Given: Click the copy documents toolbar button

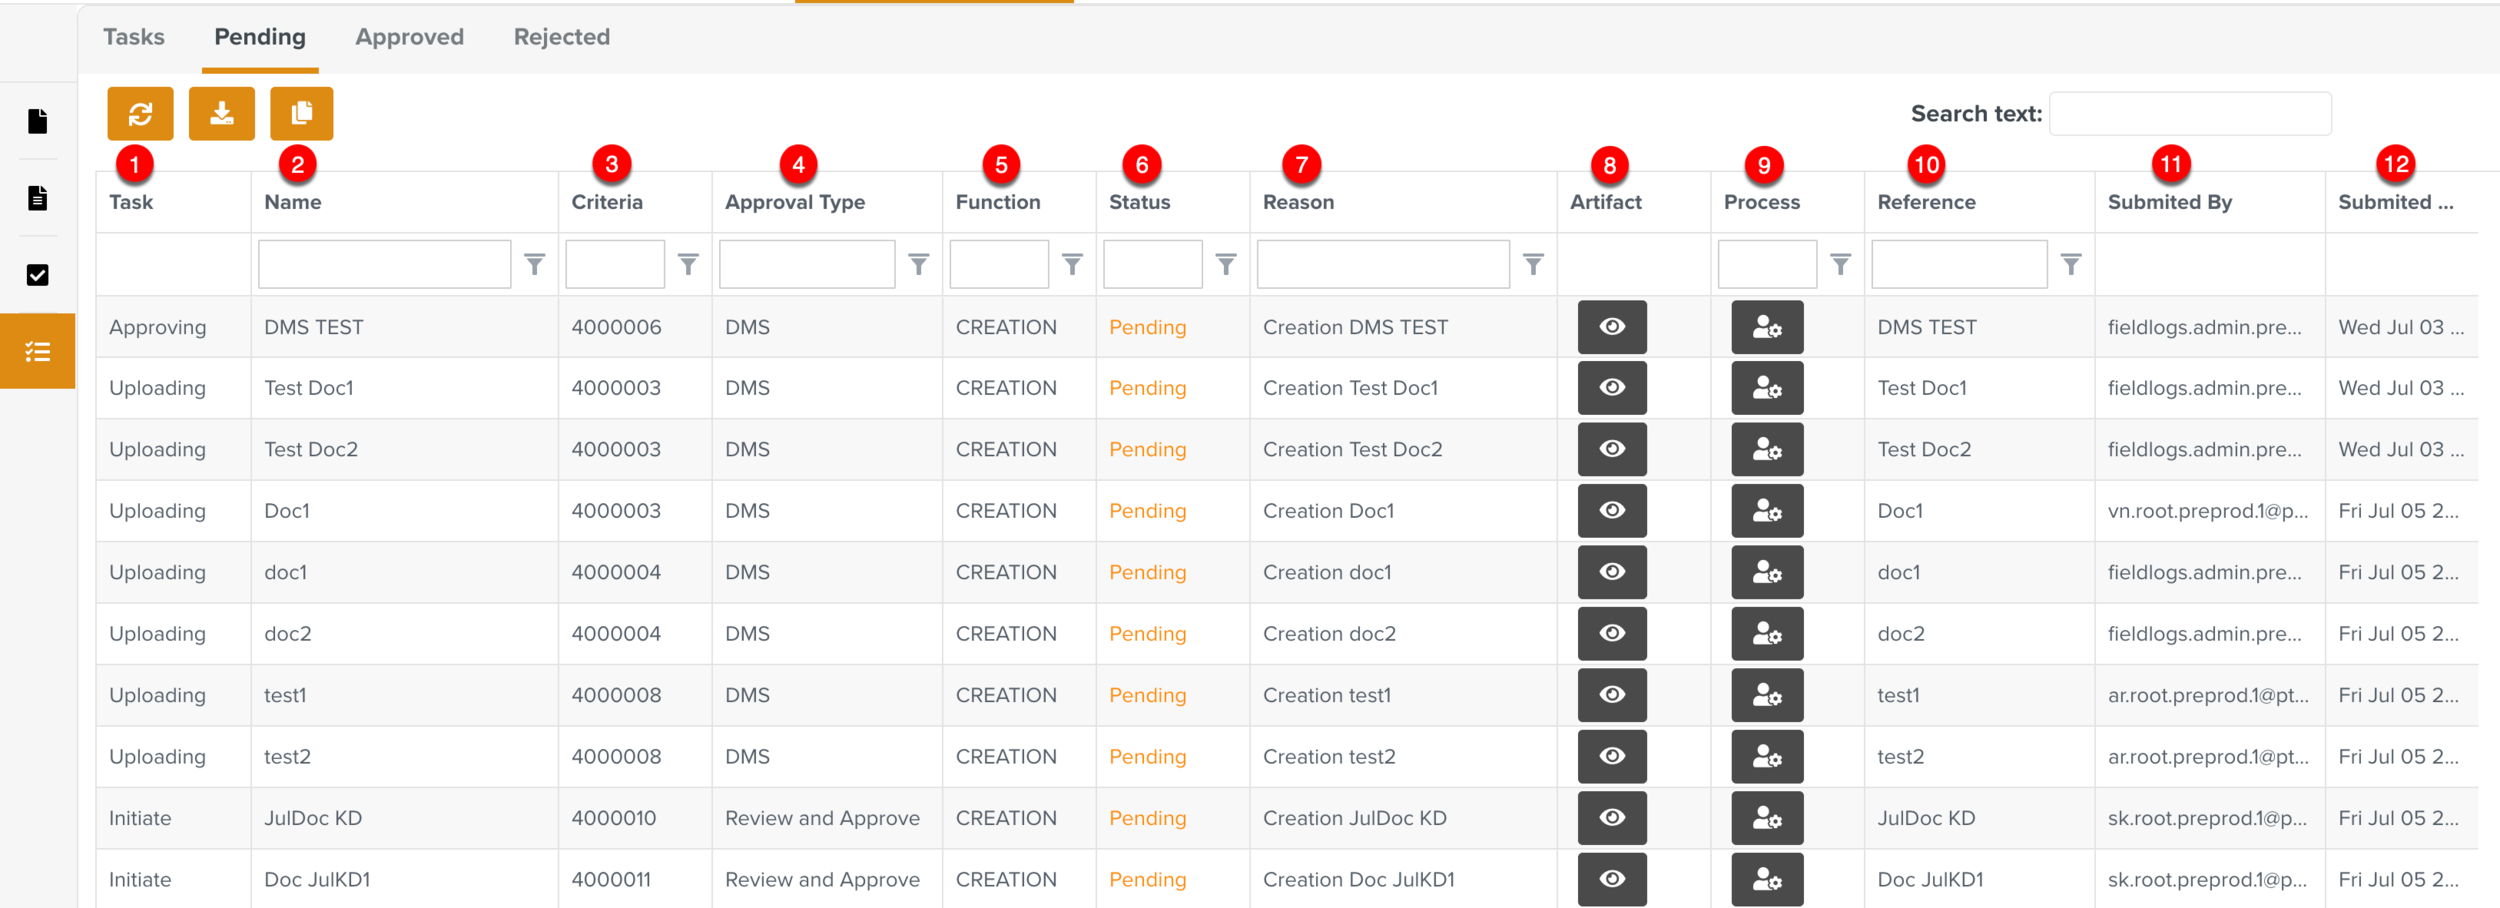Looking at the screenshot, I should pos(301,114).
